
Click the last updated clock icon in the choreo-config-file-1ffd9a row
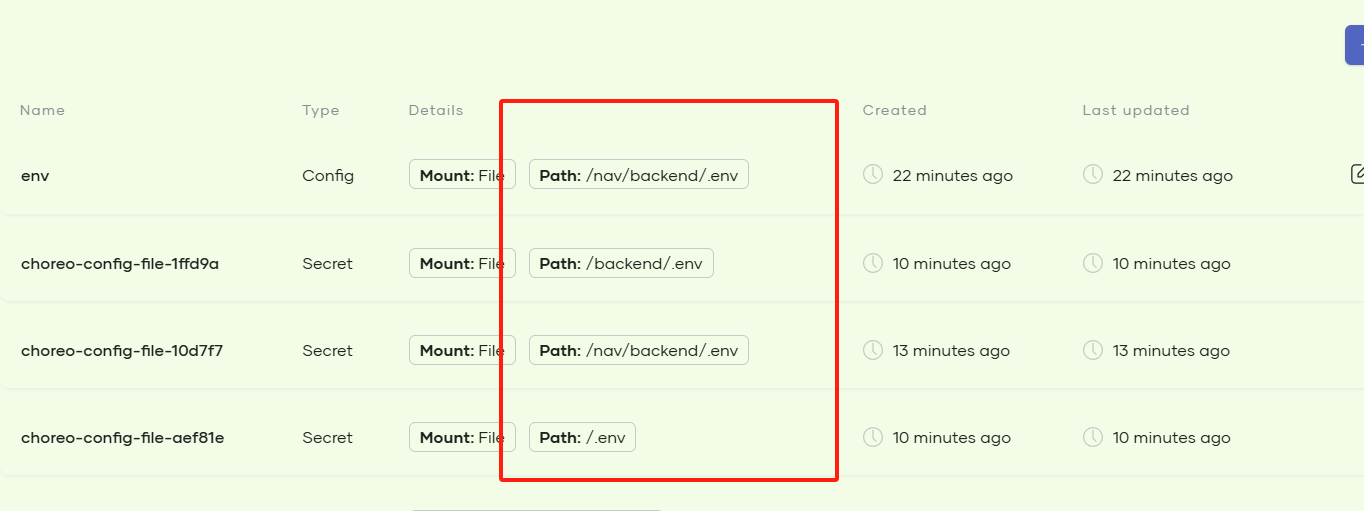1093,263
